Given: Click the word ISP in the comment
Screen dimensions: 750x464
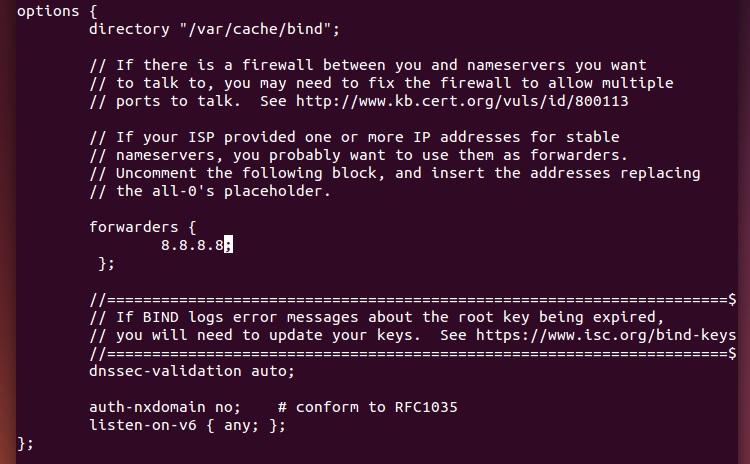Looking at the screenshot, I should coord(201,137).
